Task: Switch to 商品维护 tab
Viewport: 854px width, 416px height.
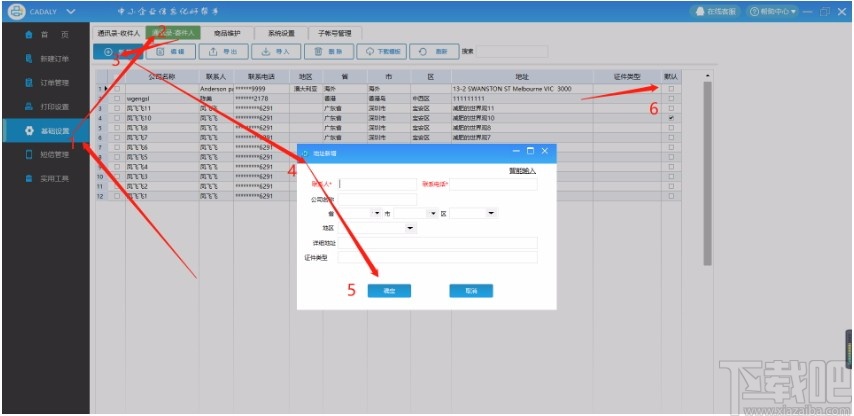Action: click(x=227, y=33)
